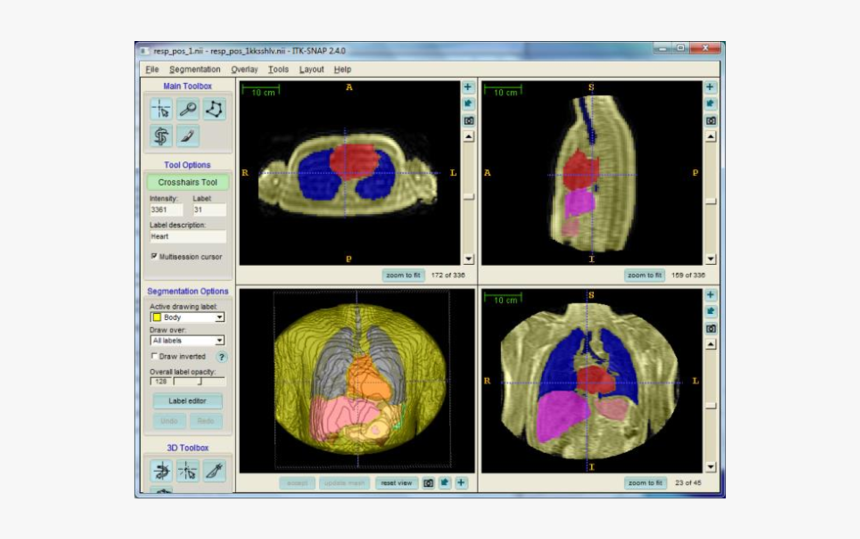
Task: Expand the 3D view with its plus icon
Action: click(x=461, y=483)
